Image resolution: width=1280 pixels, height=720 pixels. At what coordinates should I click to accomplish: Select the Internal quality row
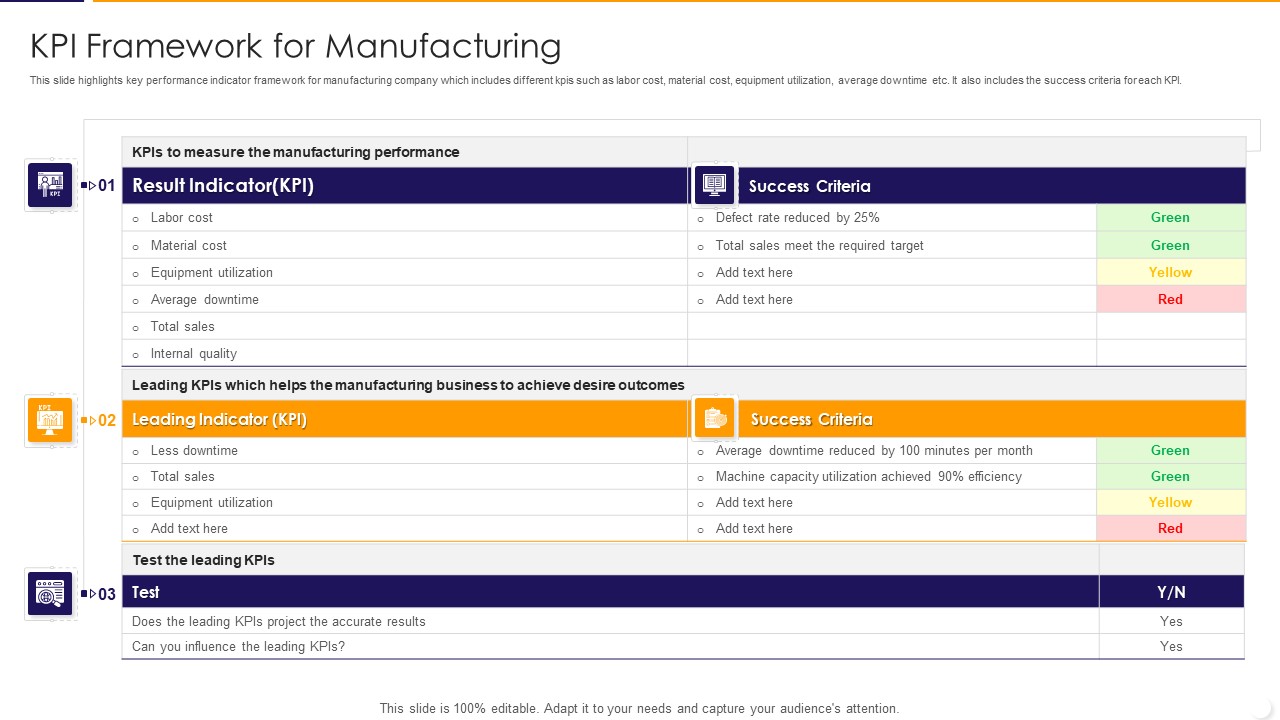(x=405, y=353)
